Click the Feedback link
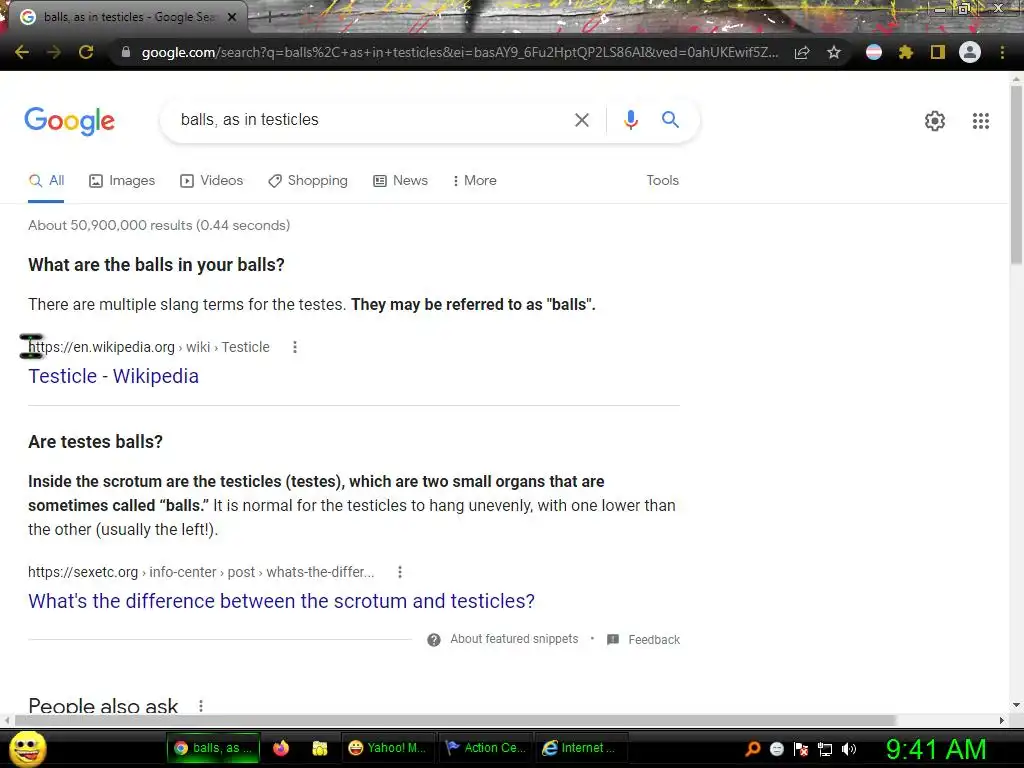 [x=654, y=640]
